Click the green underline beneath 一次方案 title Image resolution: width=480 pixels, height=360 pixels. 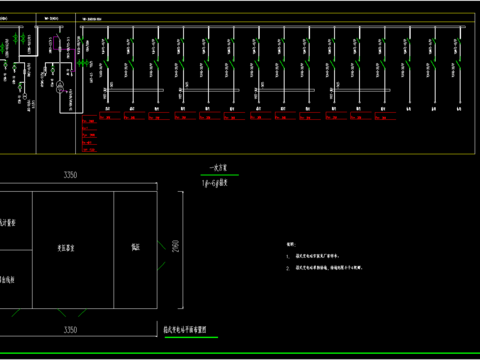220,175
